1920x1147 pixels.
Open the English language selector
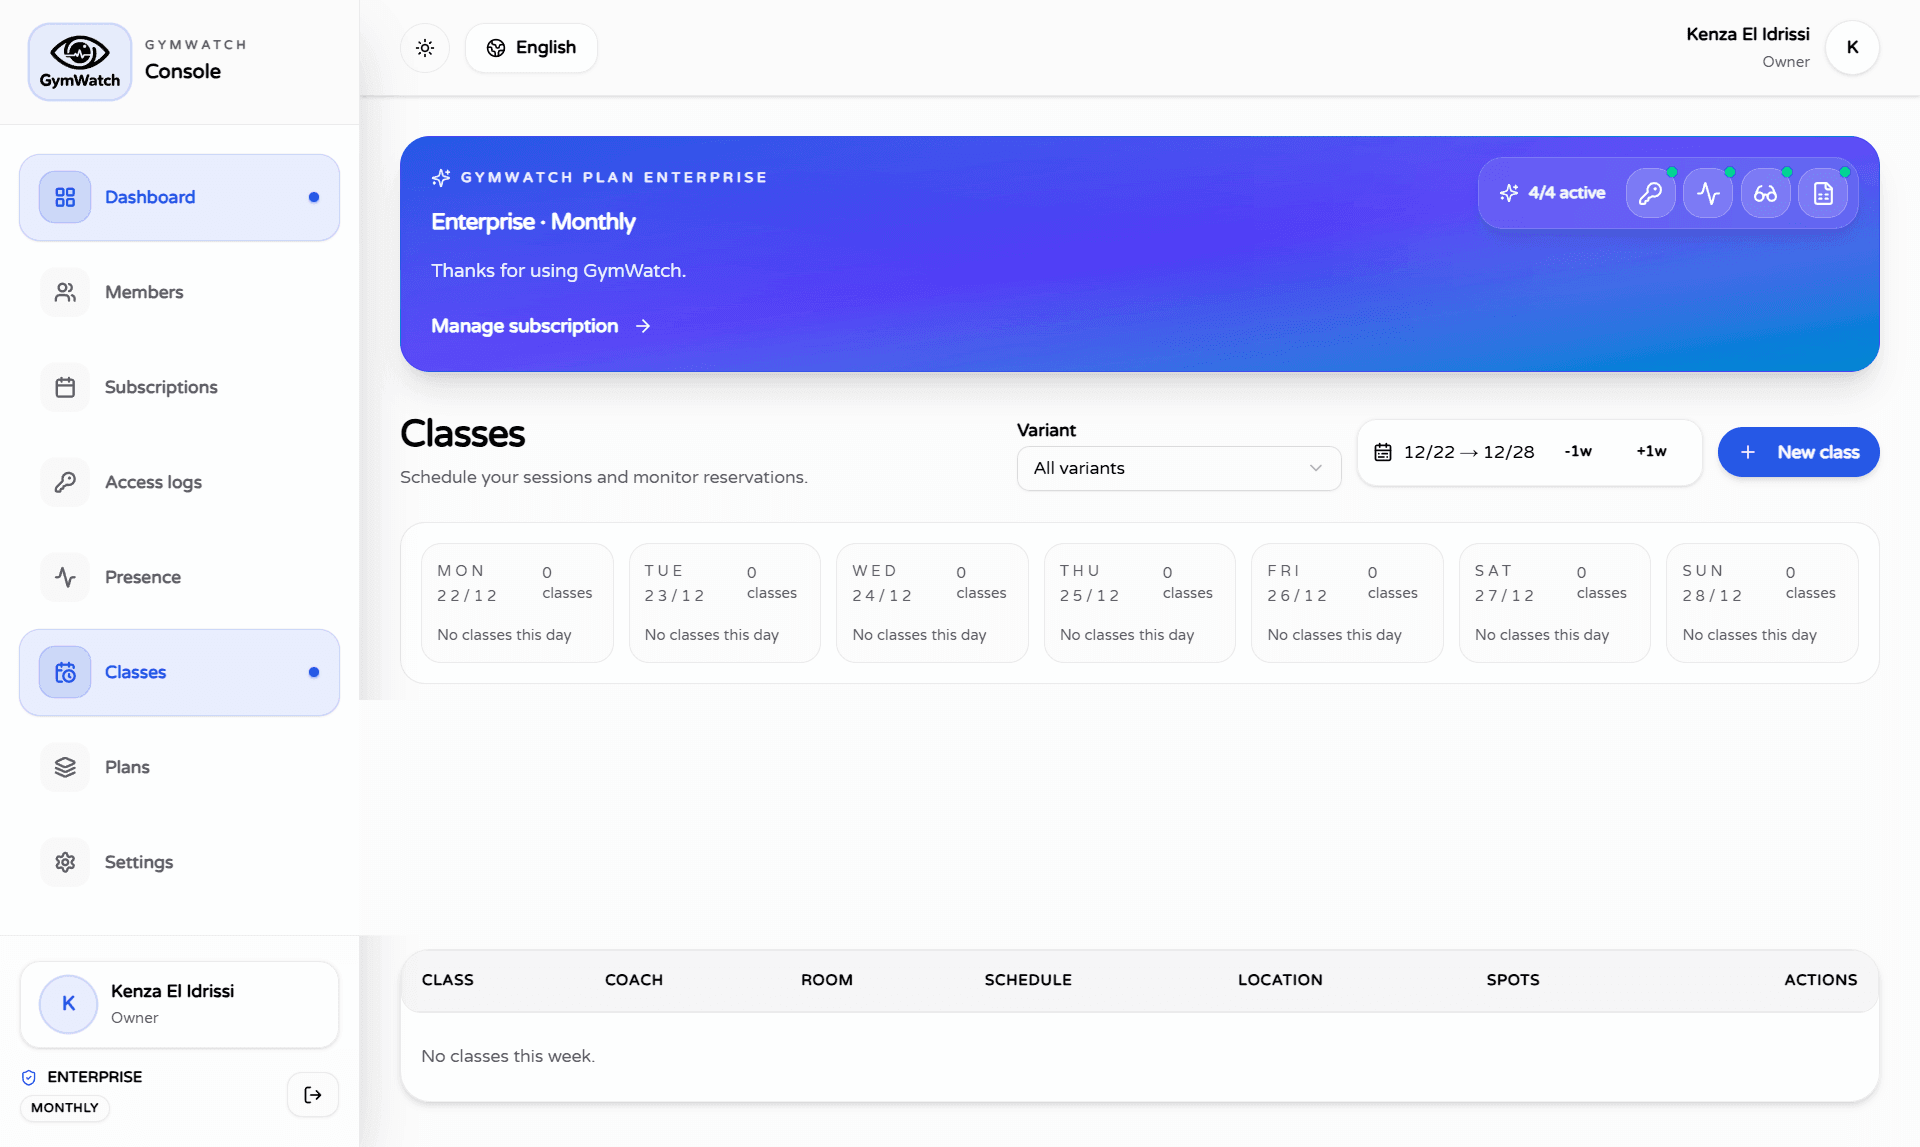tap(531, 47)
